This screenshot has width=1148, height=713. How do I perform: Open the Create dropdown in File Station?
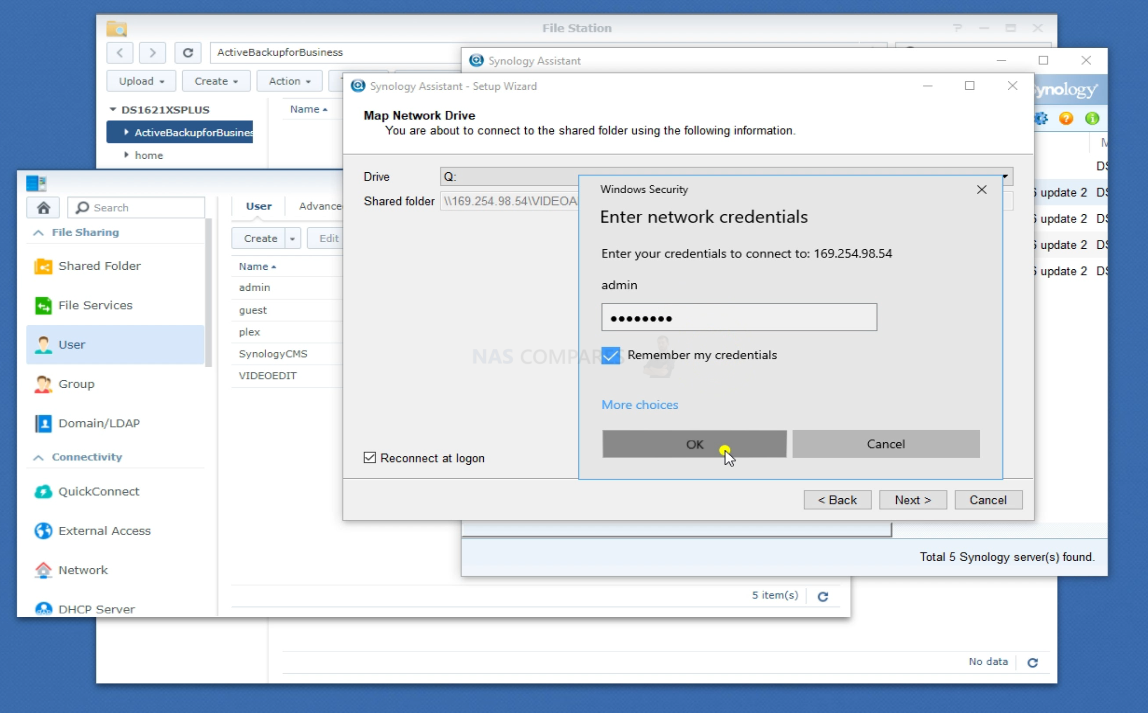pyautogui.click(x=217, y=81)
